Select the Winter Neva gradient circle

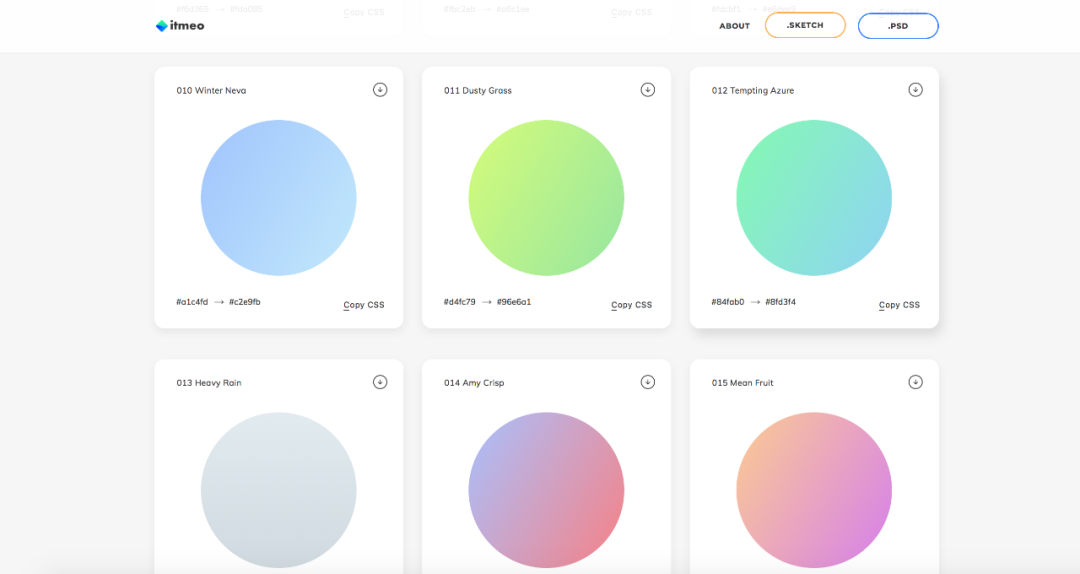[x=278, y=198]
